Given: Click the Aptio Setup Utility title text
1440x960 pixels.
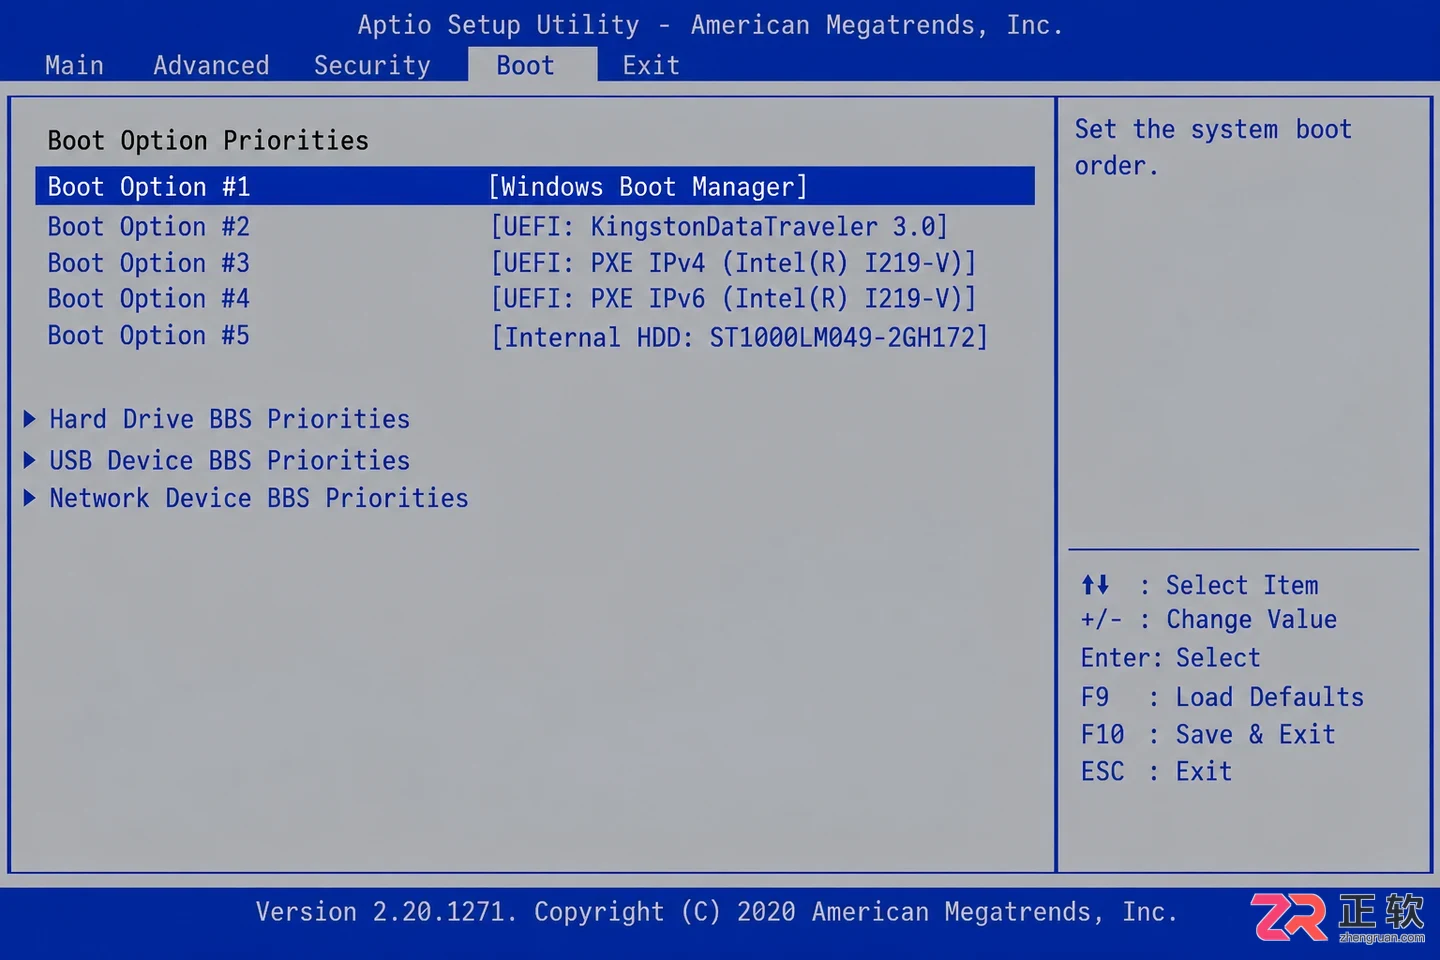Looking at the screenshot, I should 710,25.
